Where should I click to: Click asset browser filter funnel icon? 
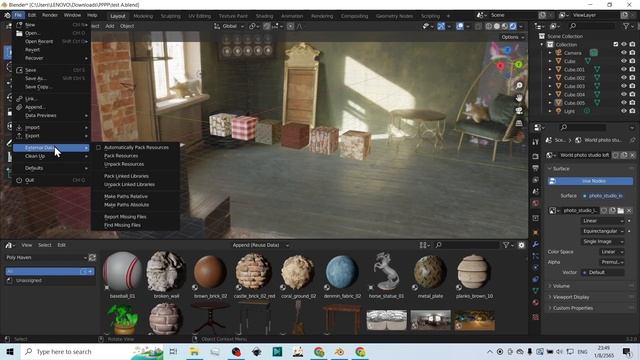(x=506, y=245)
